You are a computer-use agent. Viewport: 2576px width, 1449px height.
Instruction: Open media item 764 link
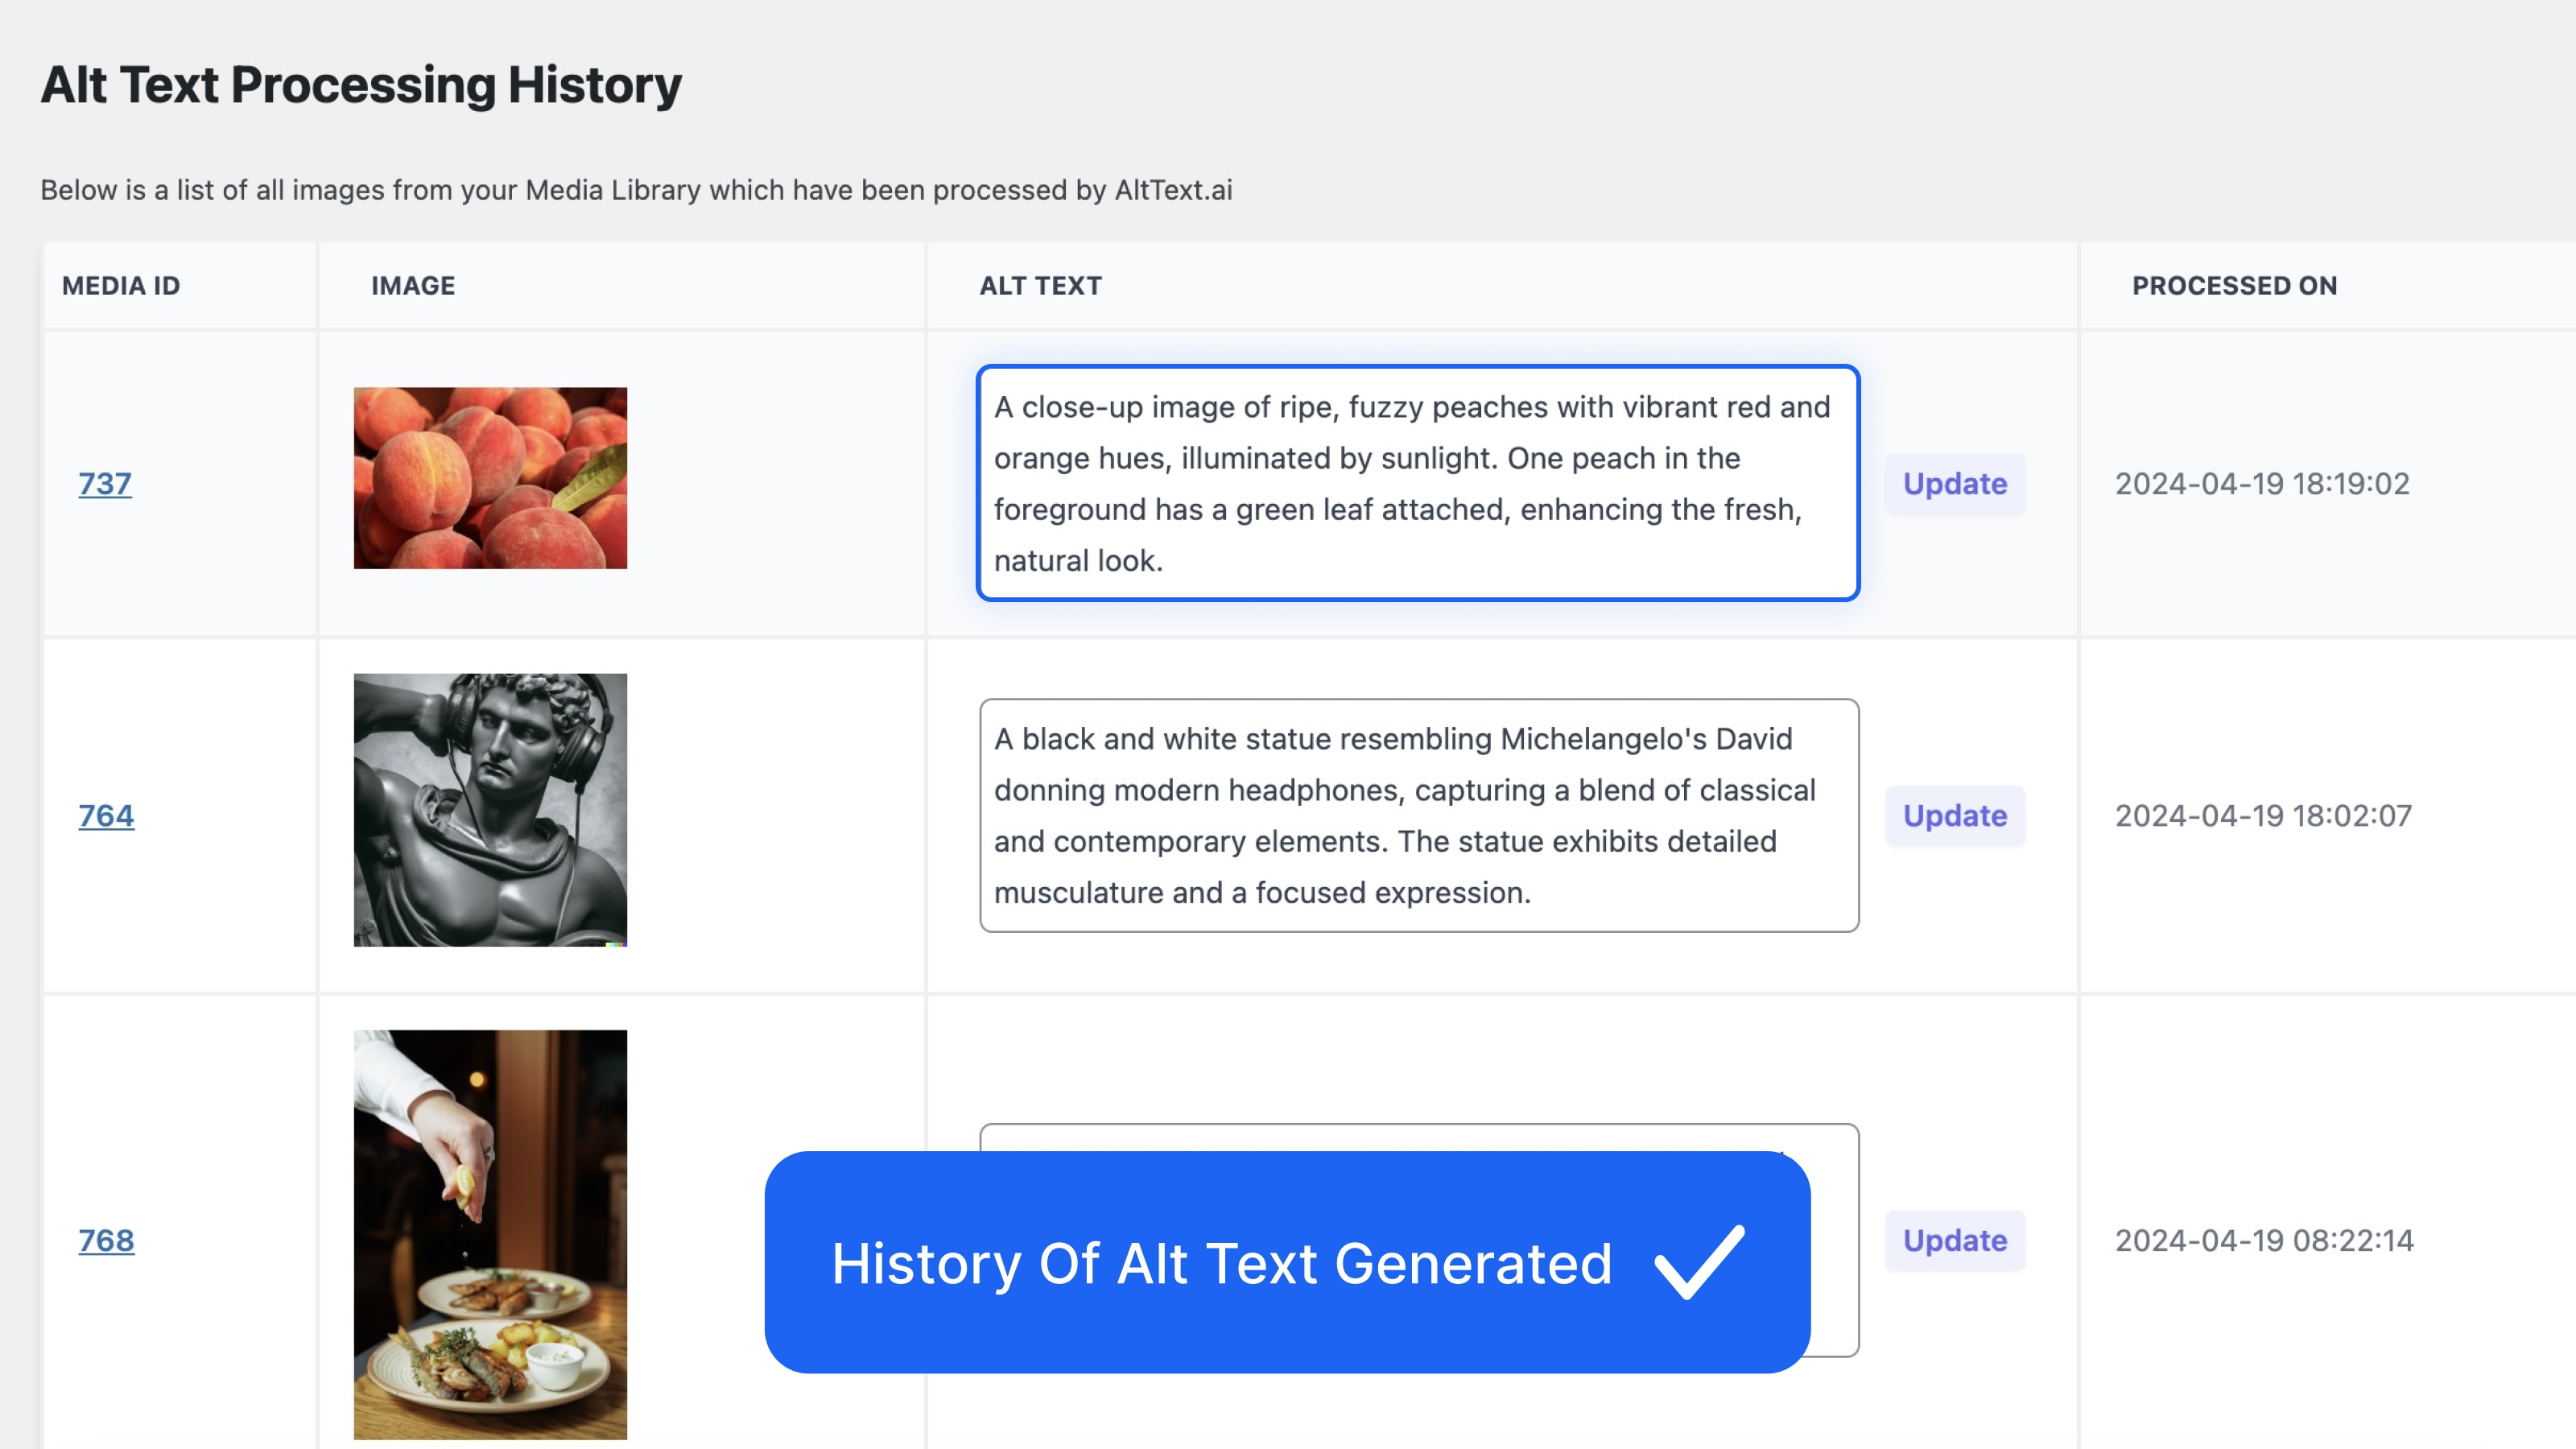click(x=106, y=815)
